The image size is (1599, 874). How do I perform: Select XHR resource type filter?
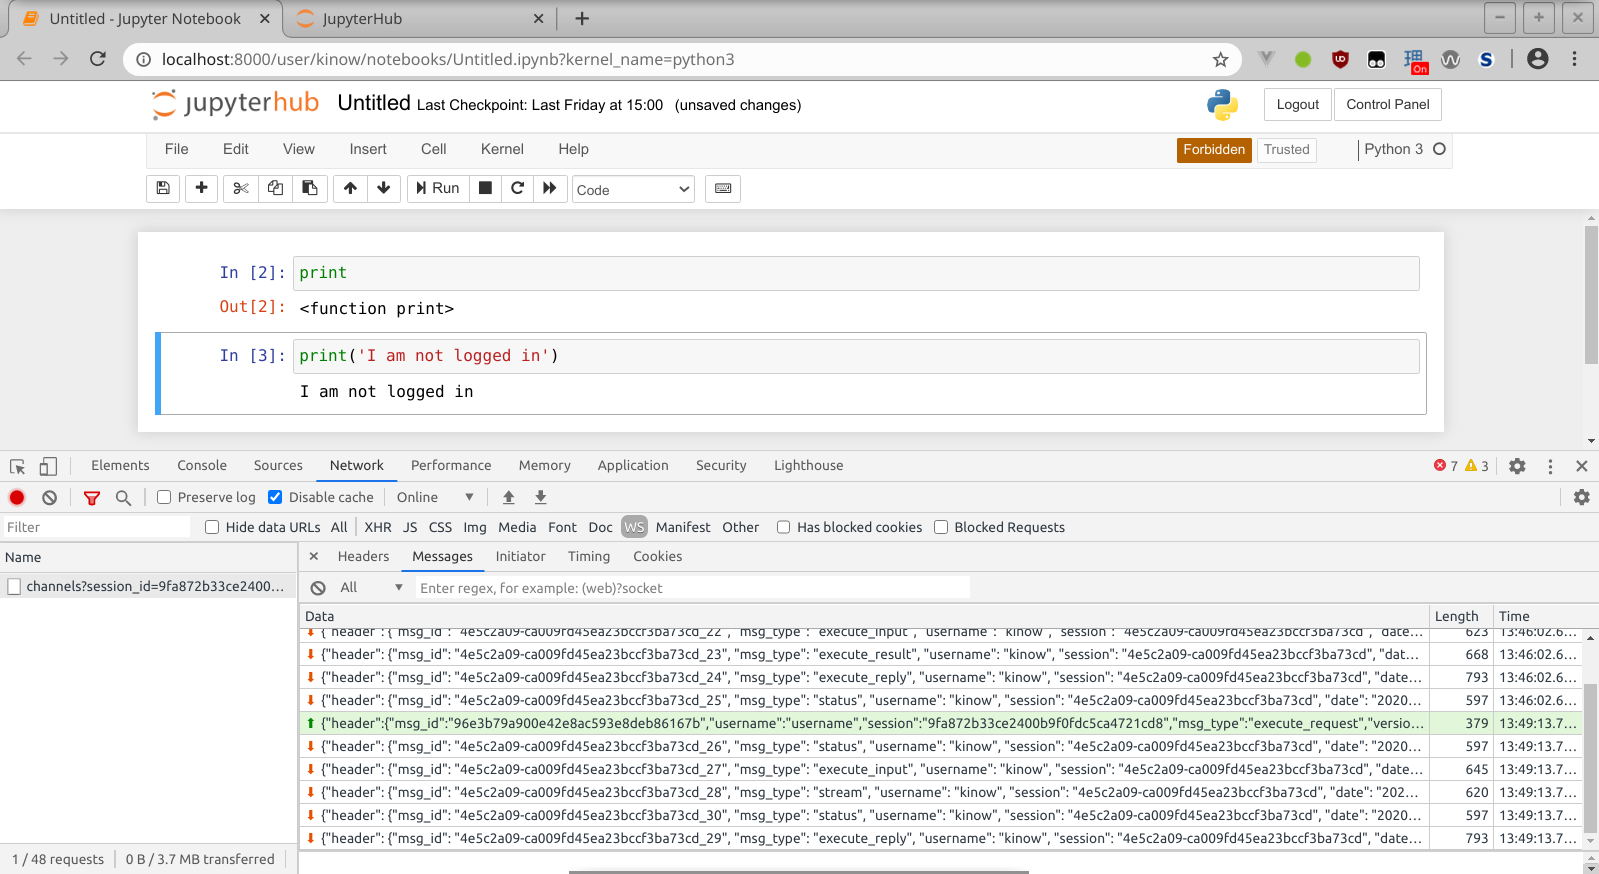tap(378, 527)
